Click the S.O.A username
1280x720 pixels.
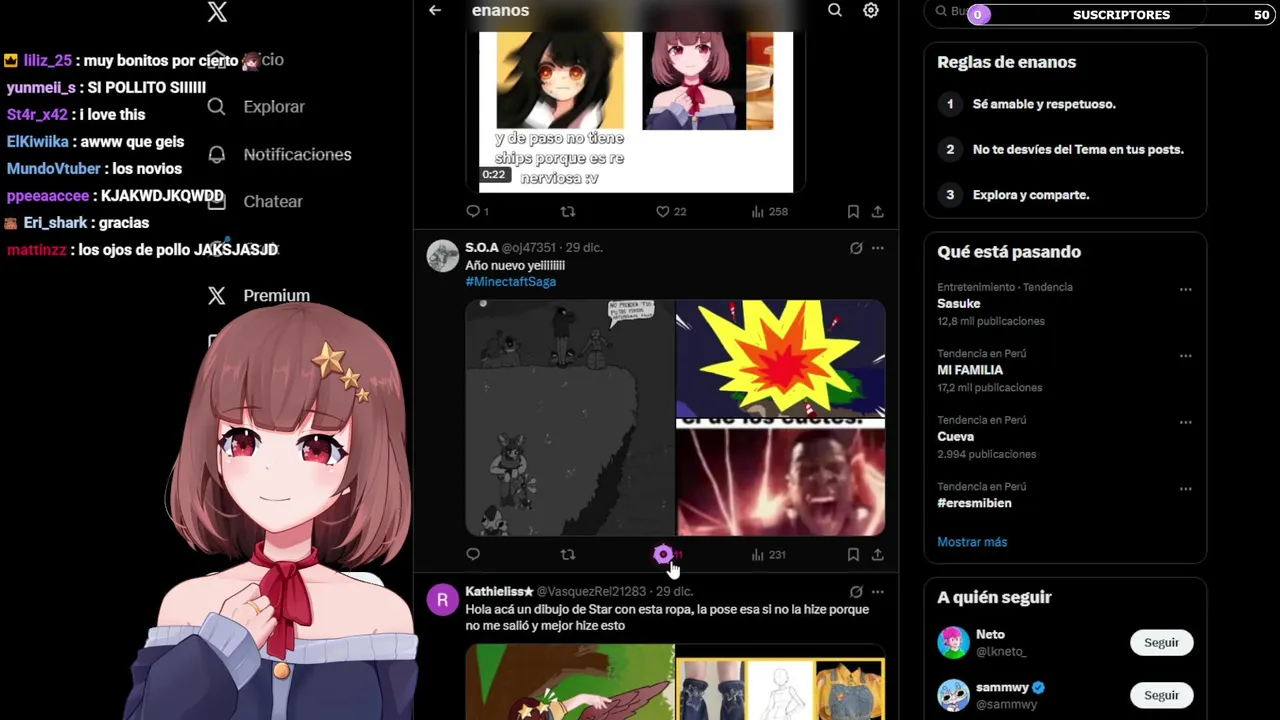(x=482, y=248)
